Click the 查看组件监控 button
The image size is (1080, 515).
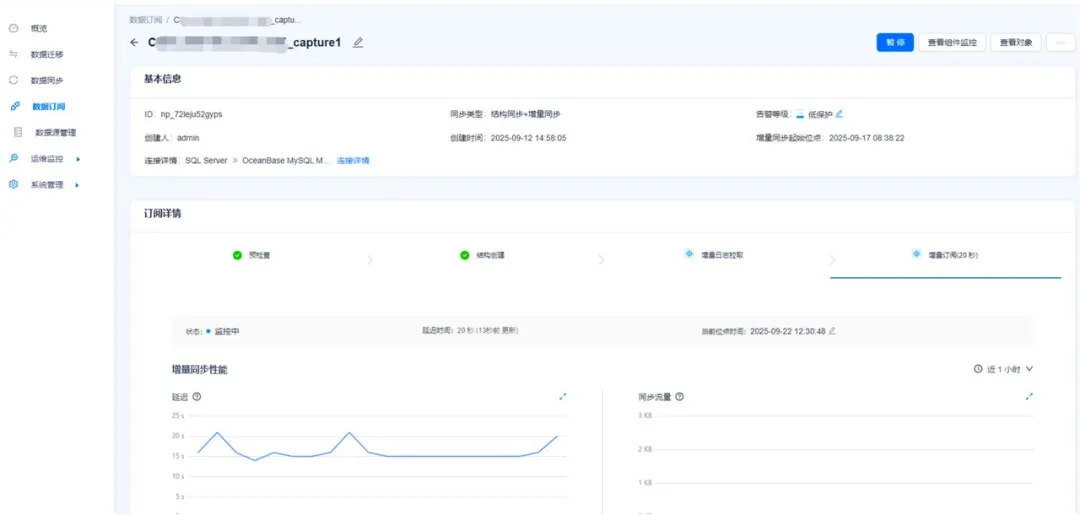point(953,43)
